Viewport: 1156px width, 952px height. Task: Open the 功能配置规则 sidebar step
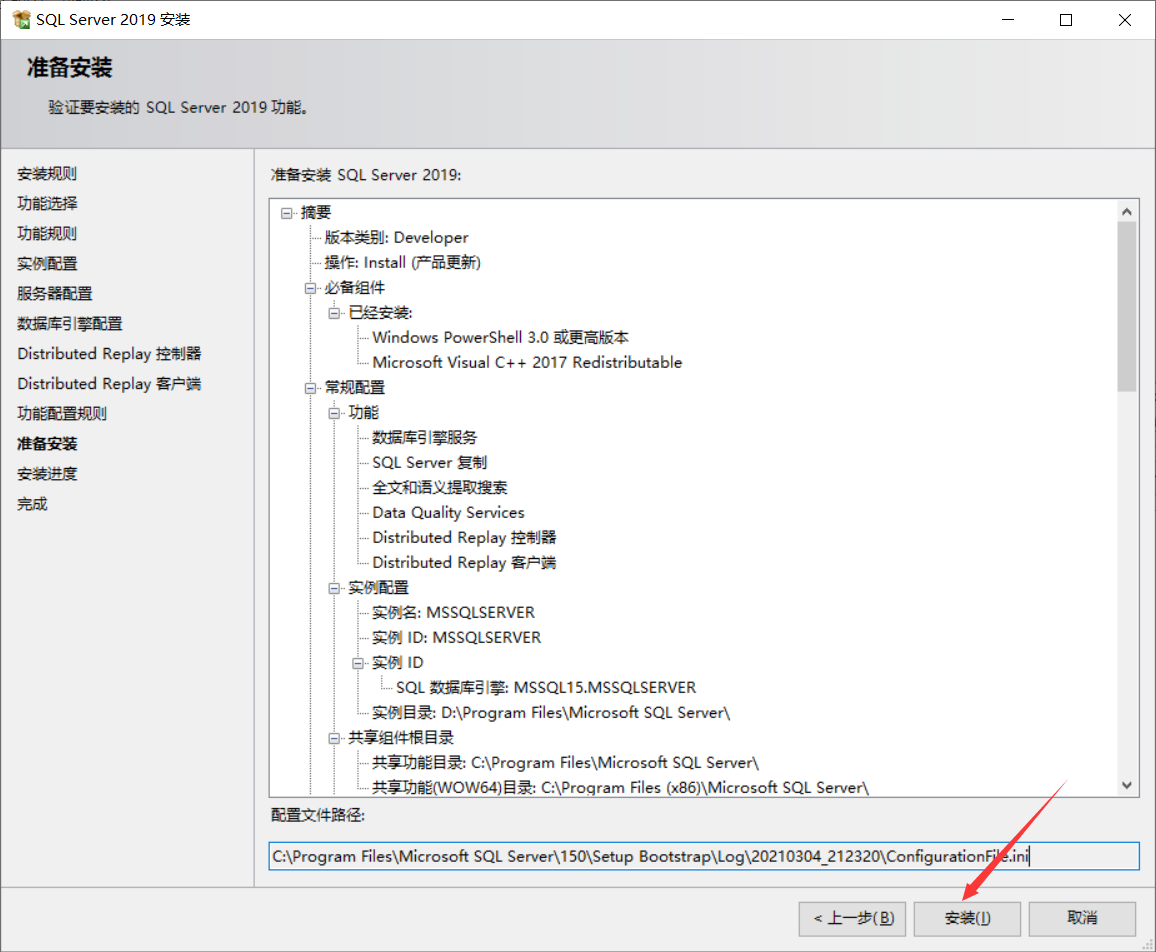point(62,414)
